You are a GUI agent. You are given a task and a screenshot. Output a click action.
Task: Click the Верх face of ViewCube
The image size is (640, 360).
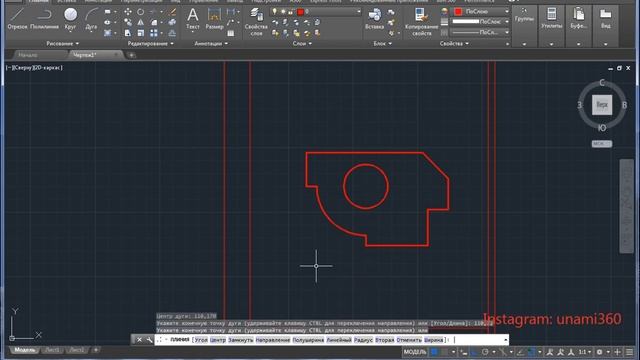point(602,105)
